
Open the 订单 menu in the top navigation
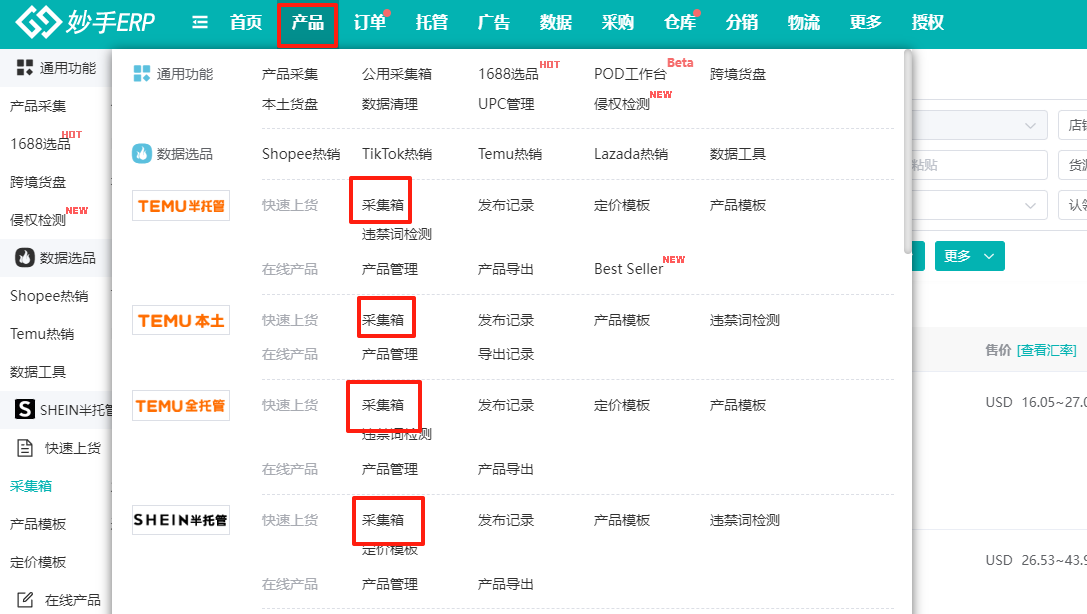(x=370, y=22)
